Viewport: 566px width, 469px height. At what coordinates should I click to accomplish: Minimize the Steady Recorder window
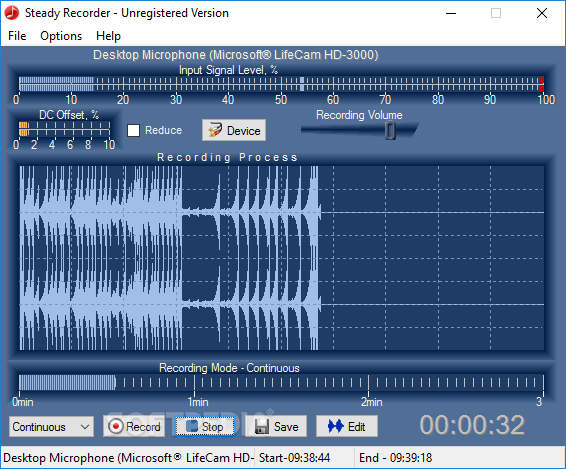click(451, 13)
